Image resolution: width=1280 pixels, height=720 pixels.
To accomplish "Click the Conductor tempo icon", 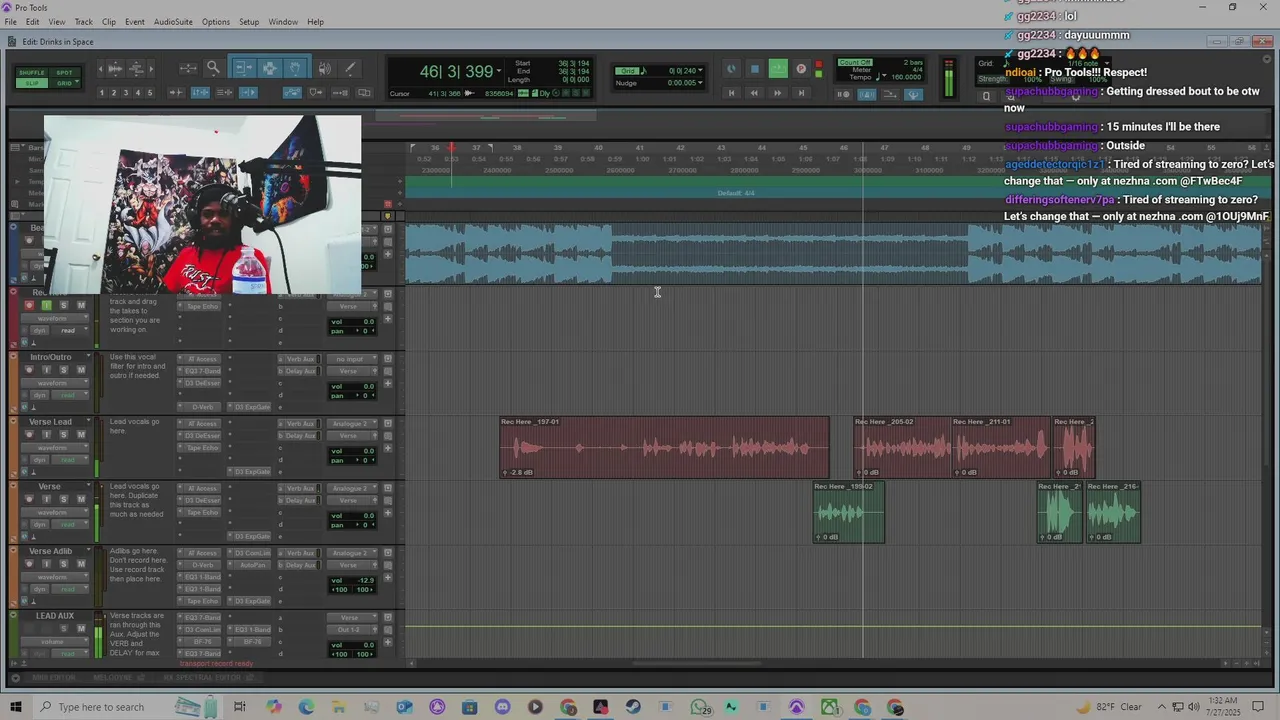I will [913, 95].
